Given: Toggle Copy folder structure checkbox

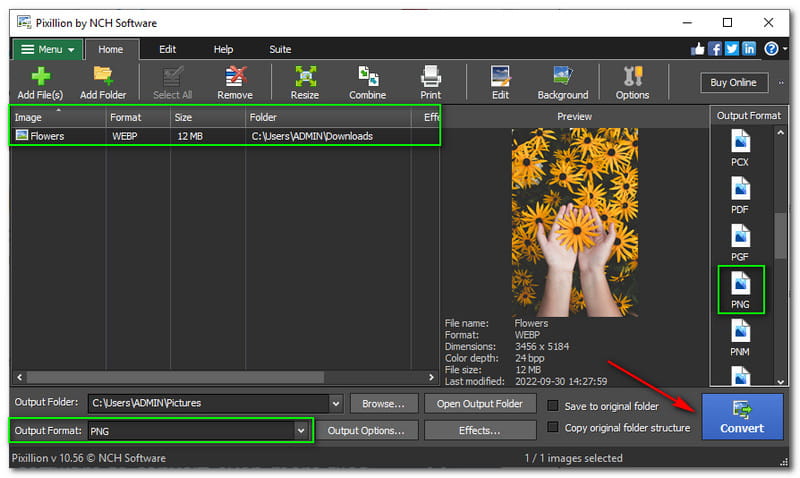Looking at the screenshot, I should pos(554,428).
